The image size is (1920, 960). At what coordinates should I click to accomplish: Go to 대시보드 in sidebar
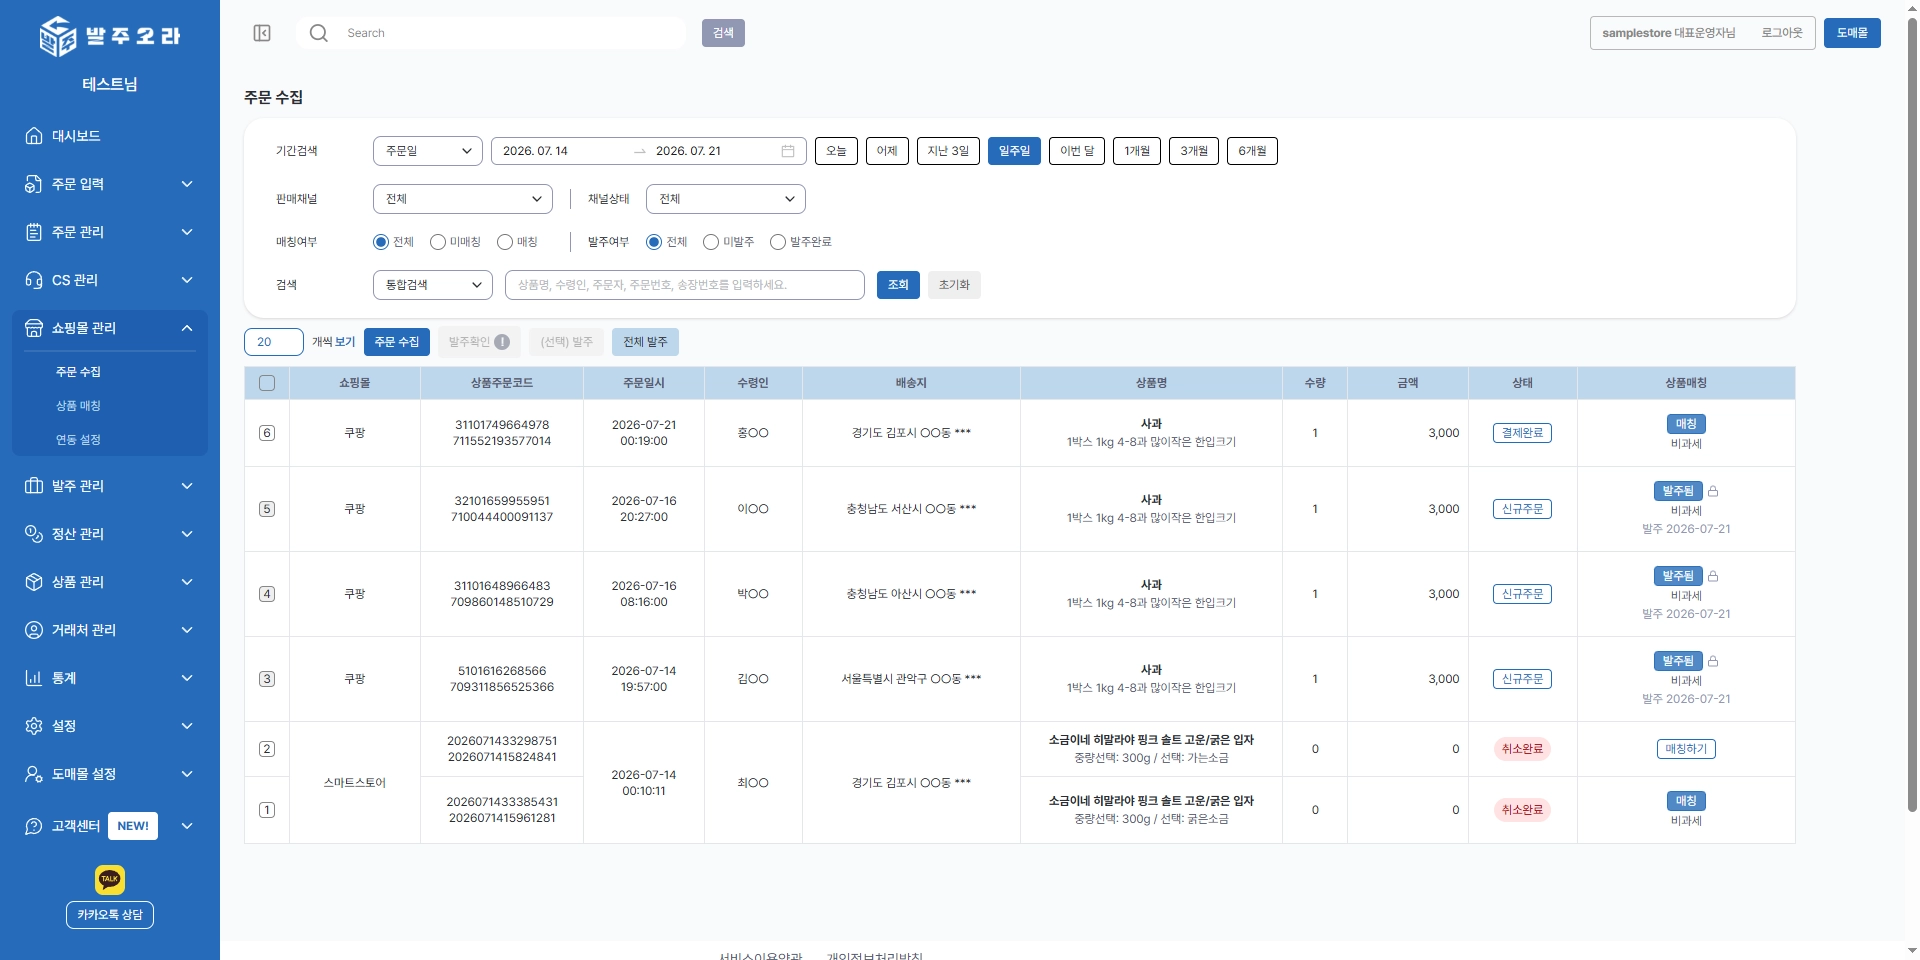click(76, 136)
